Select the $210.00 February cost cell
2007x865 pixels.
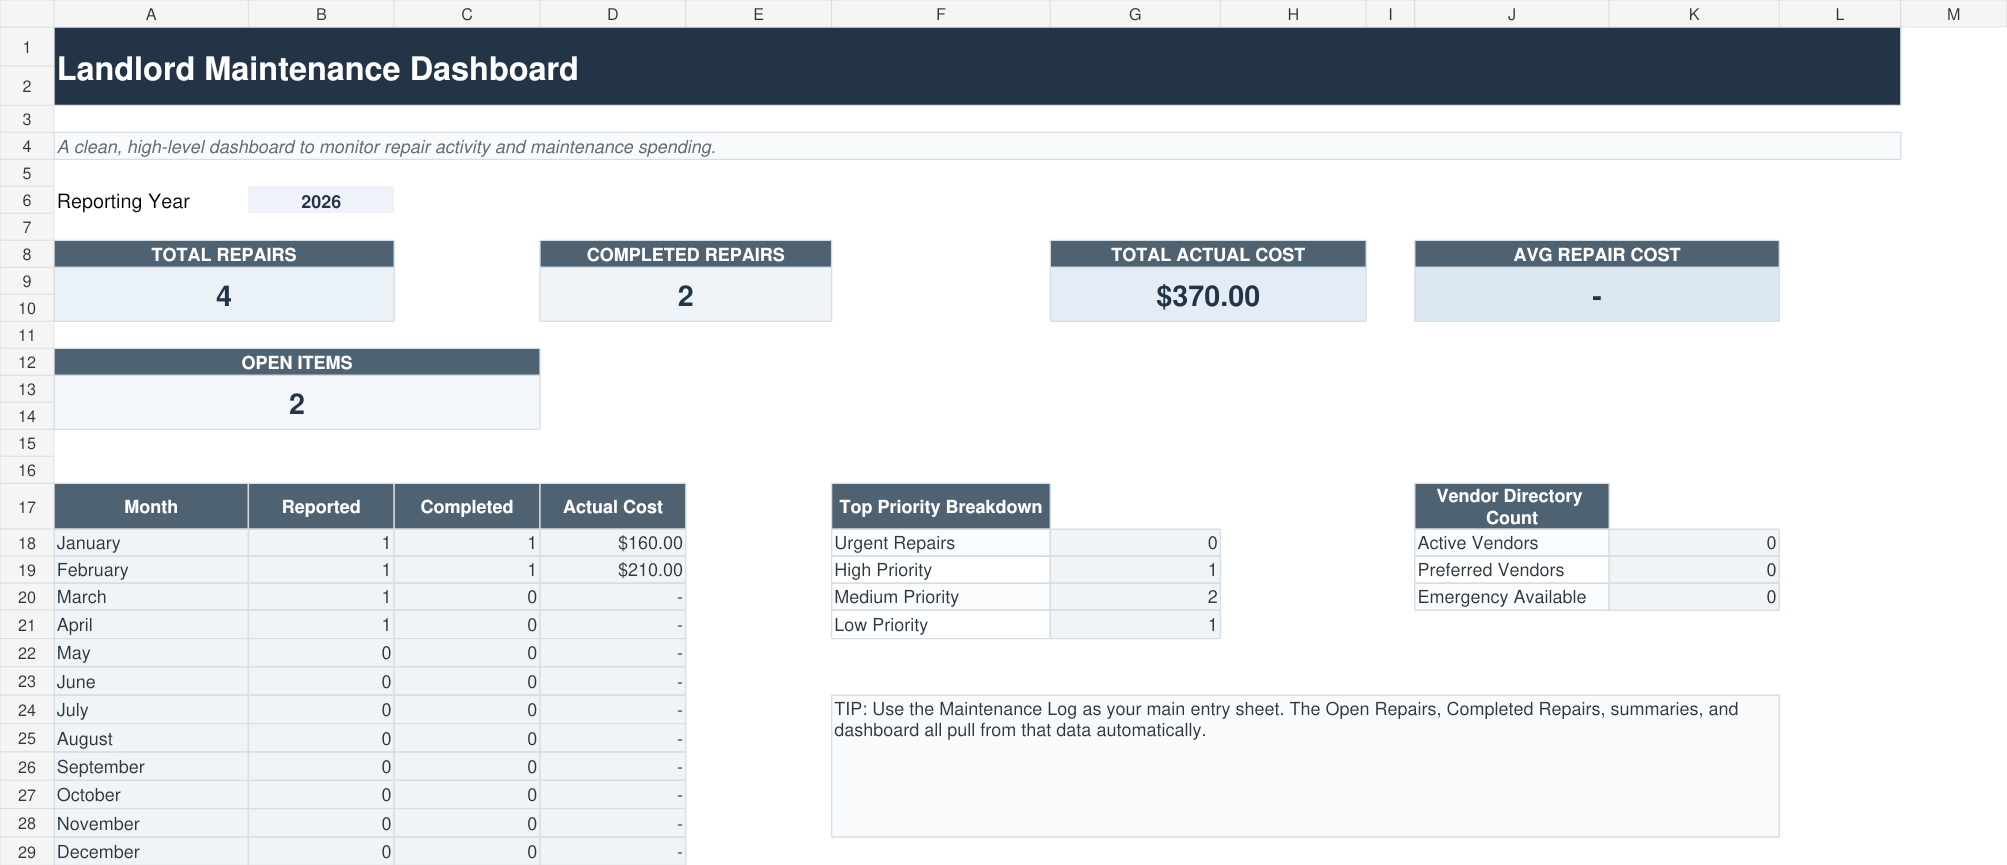click(x=613, y=569)
